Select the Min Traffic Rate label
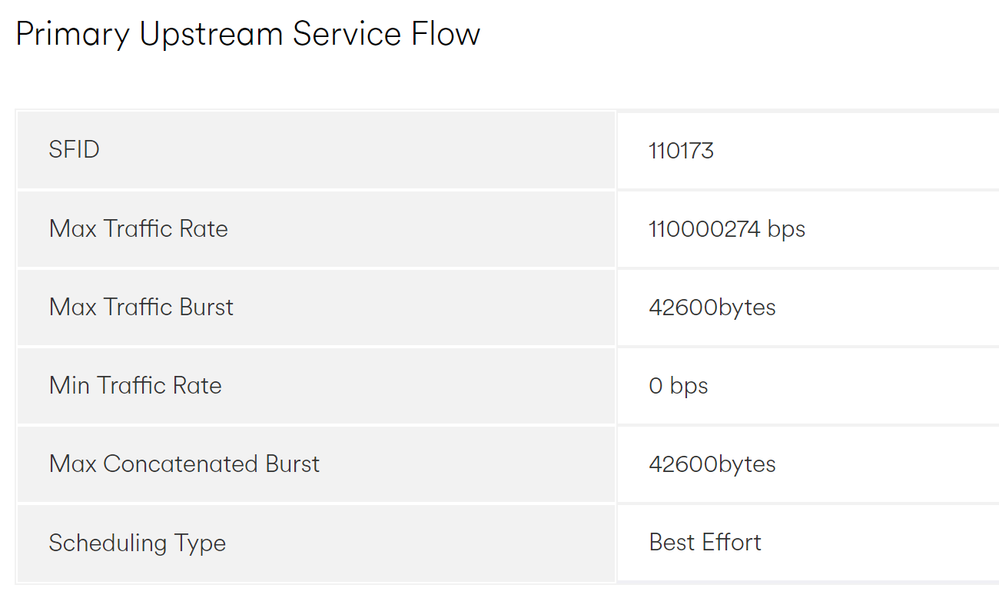 coord(135,386)
